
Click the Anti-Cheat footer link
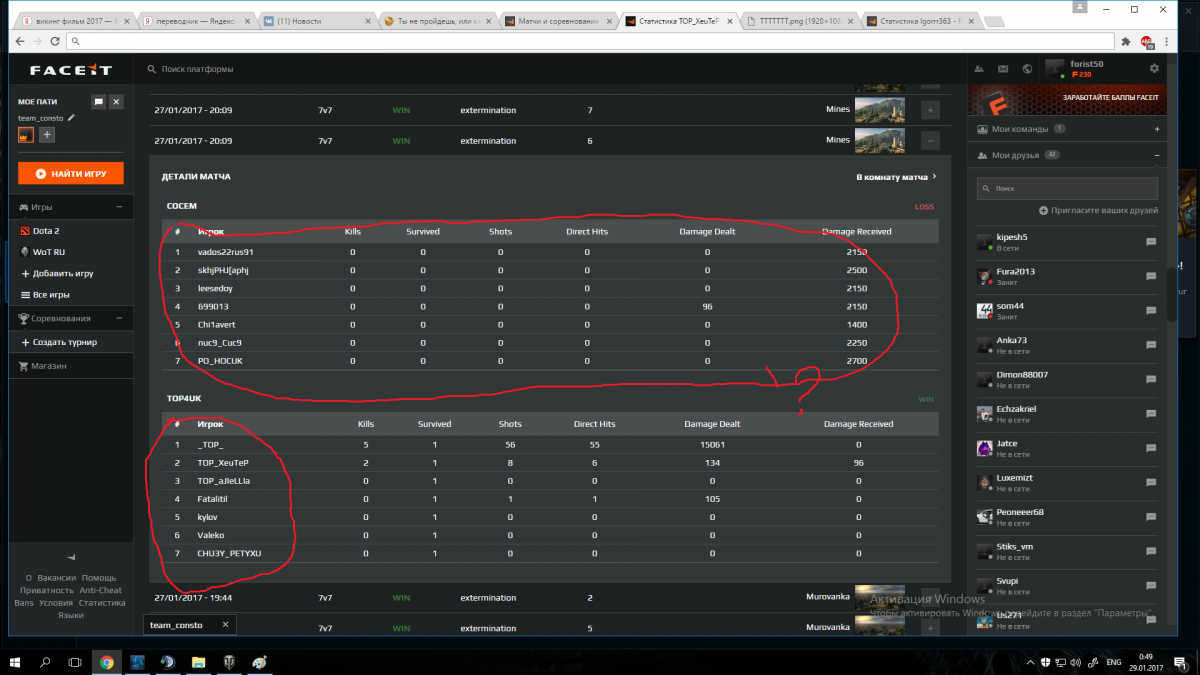click(102, 590)
